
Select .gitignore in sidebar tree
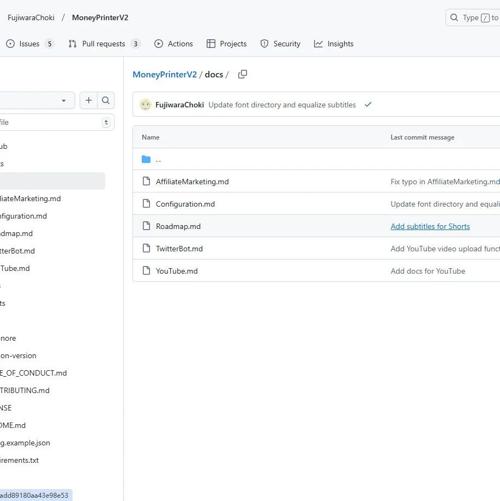(8, 338)
